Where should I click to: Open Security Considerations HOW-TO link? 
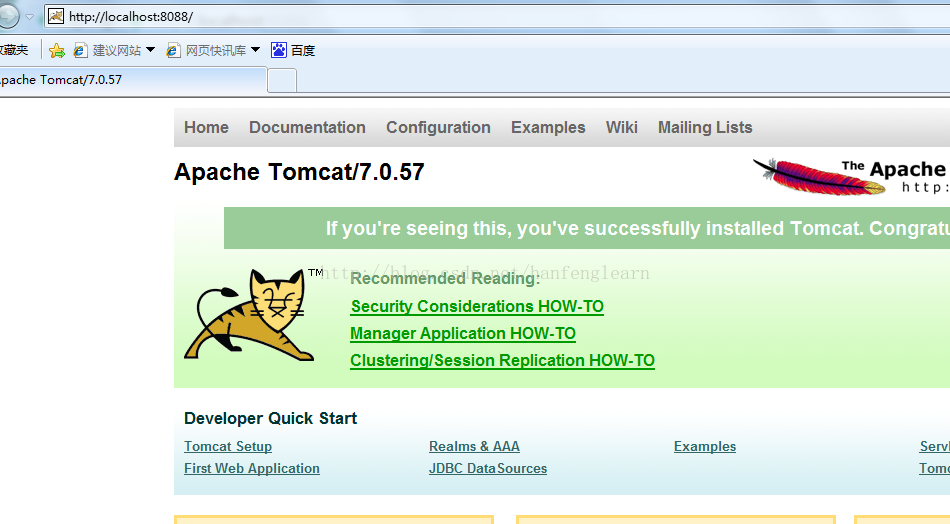[477, 307]
